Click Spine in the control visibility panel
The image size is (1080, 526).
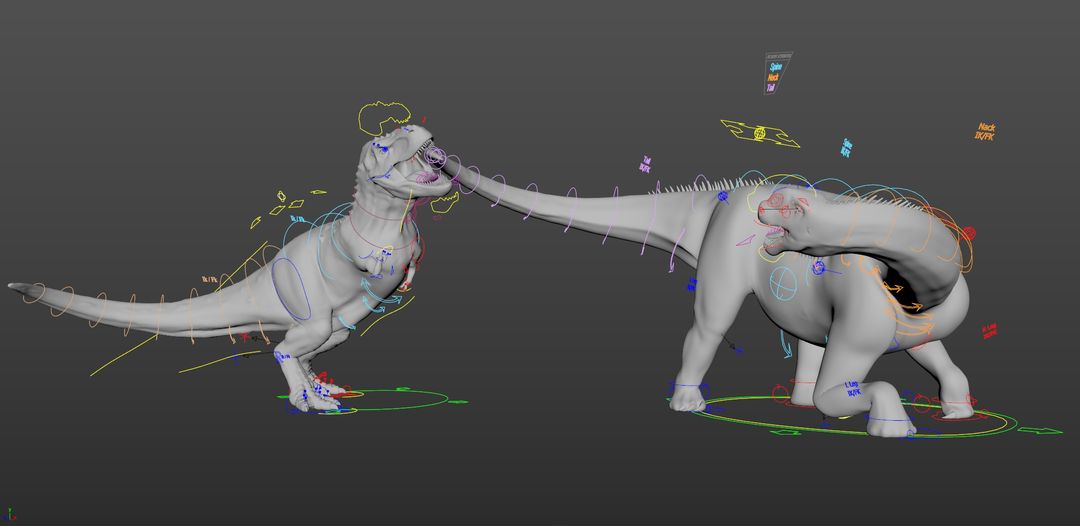pyautogui.click(x=776, y=67)
